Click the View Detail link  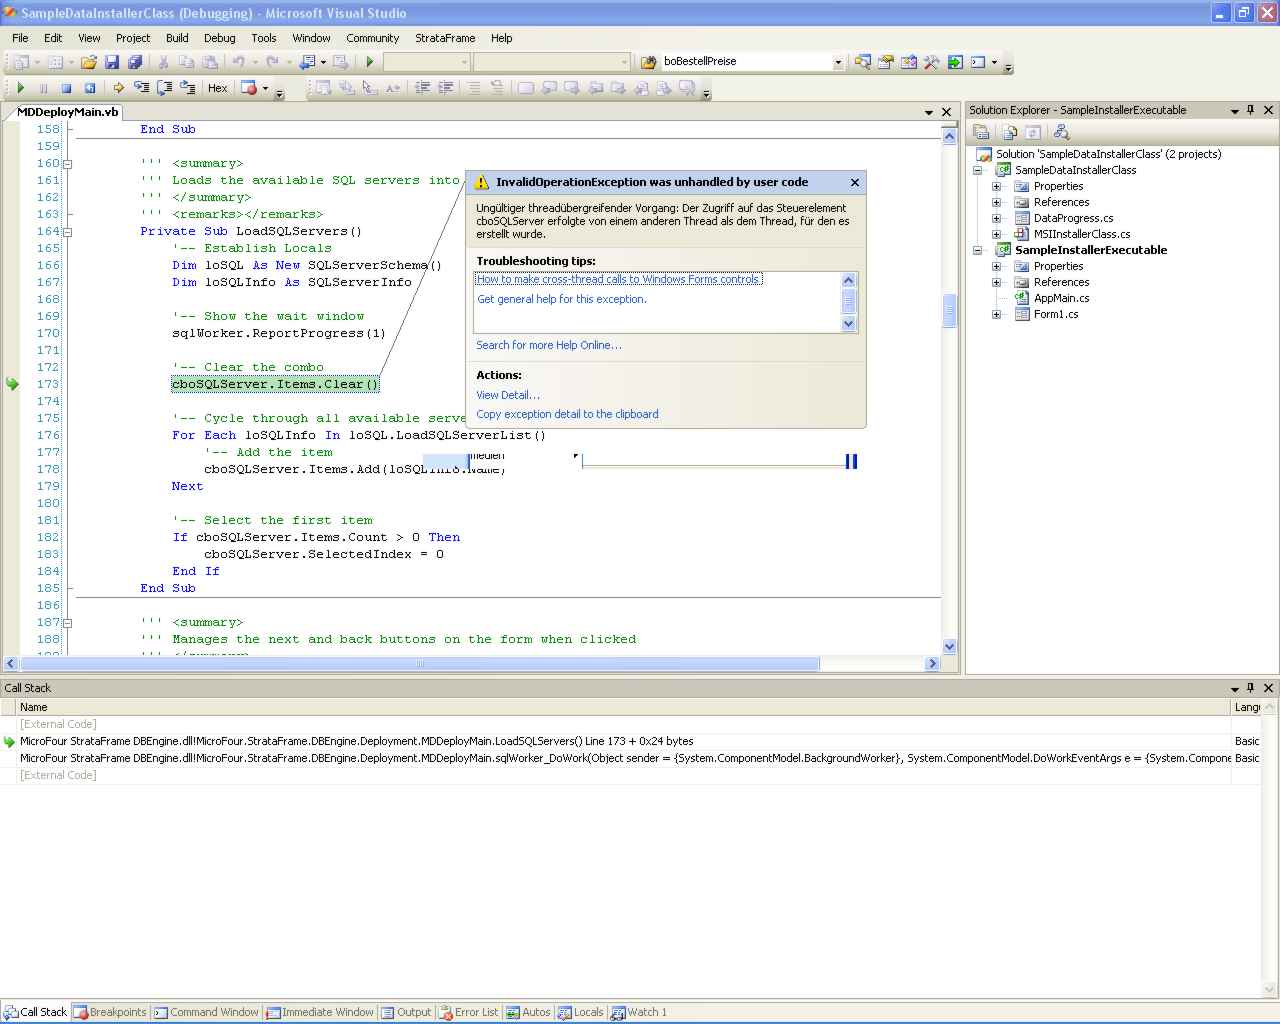pos(508,395)
